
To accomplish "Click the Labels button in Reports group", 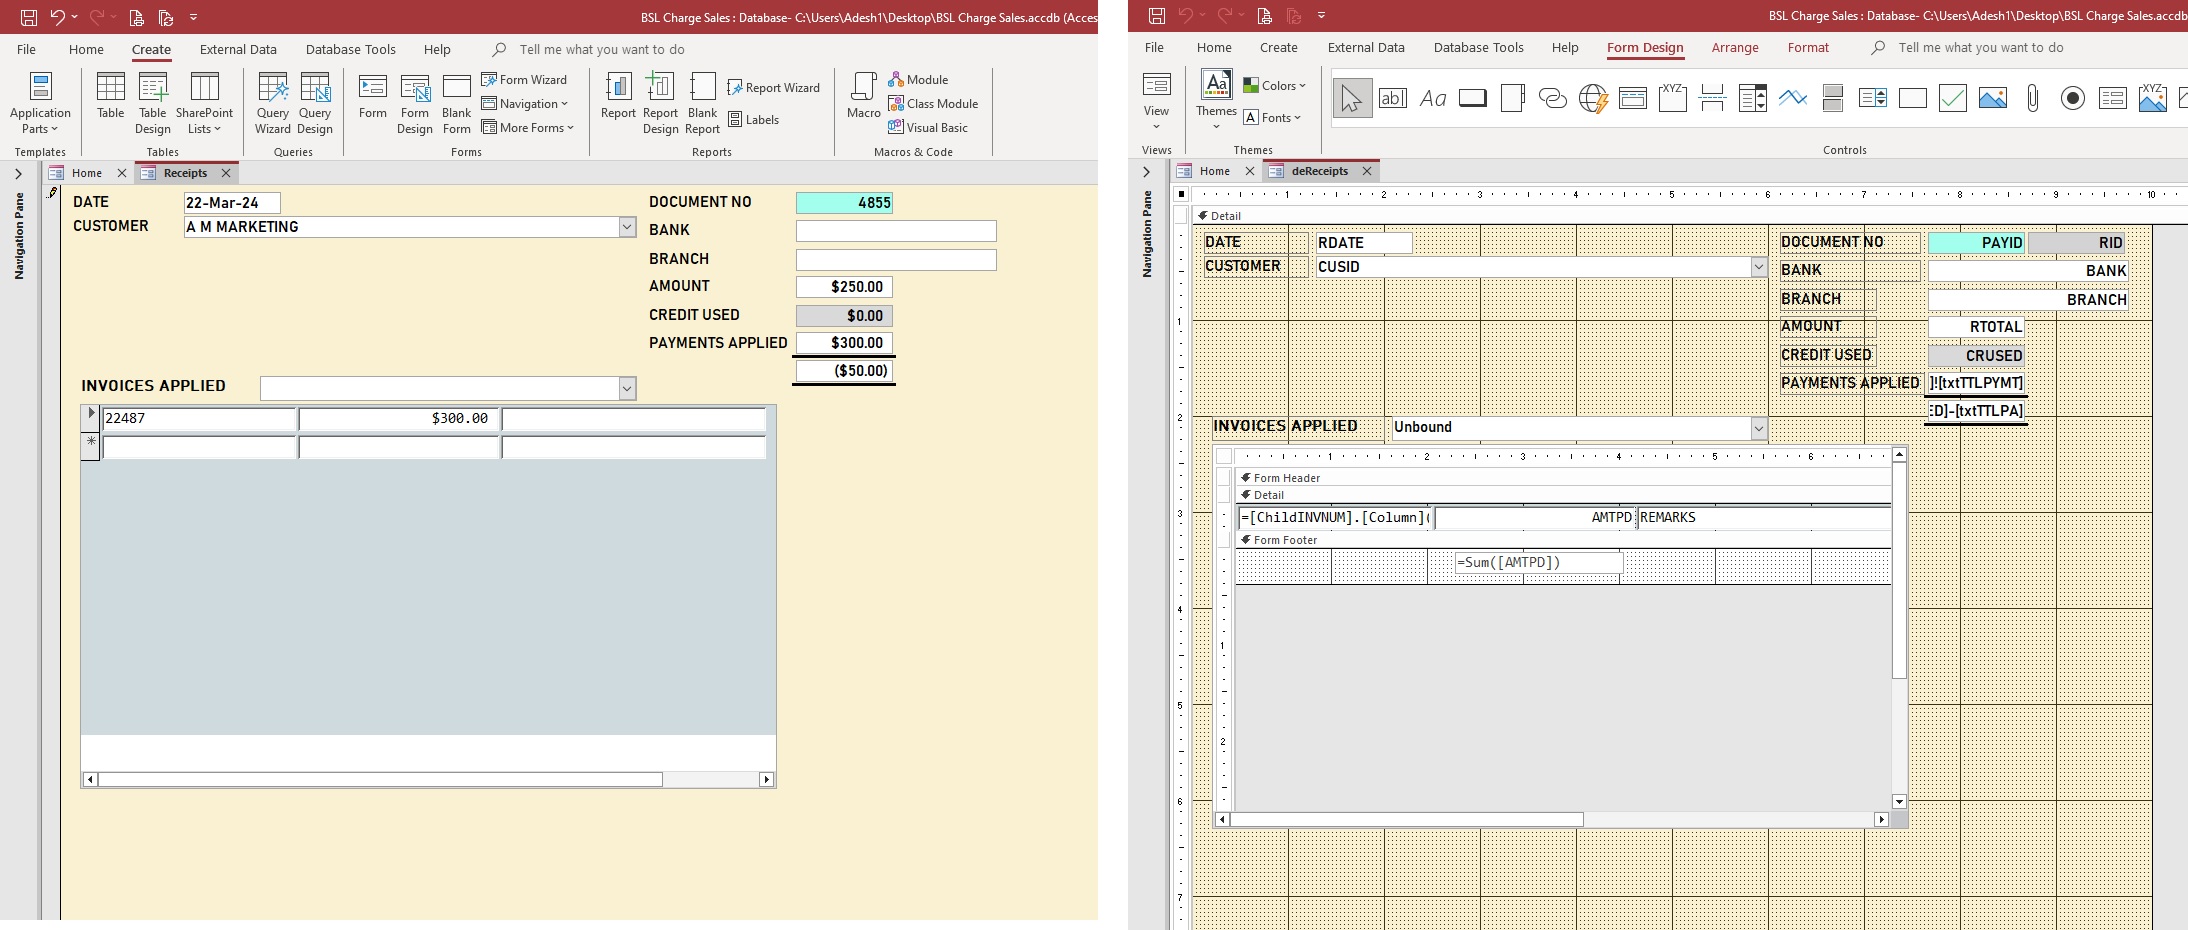I will [753, 120].
